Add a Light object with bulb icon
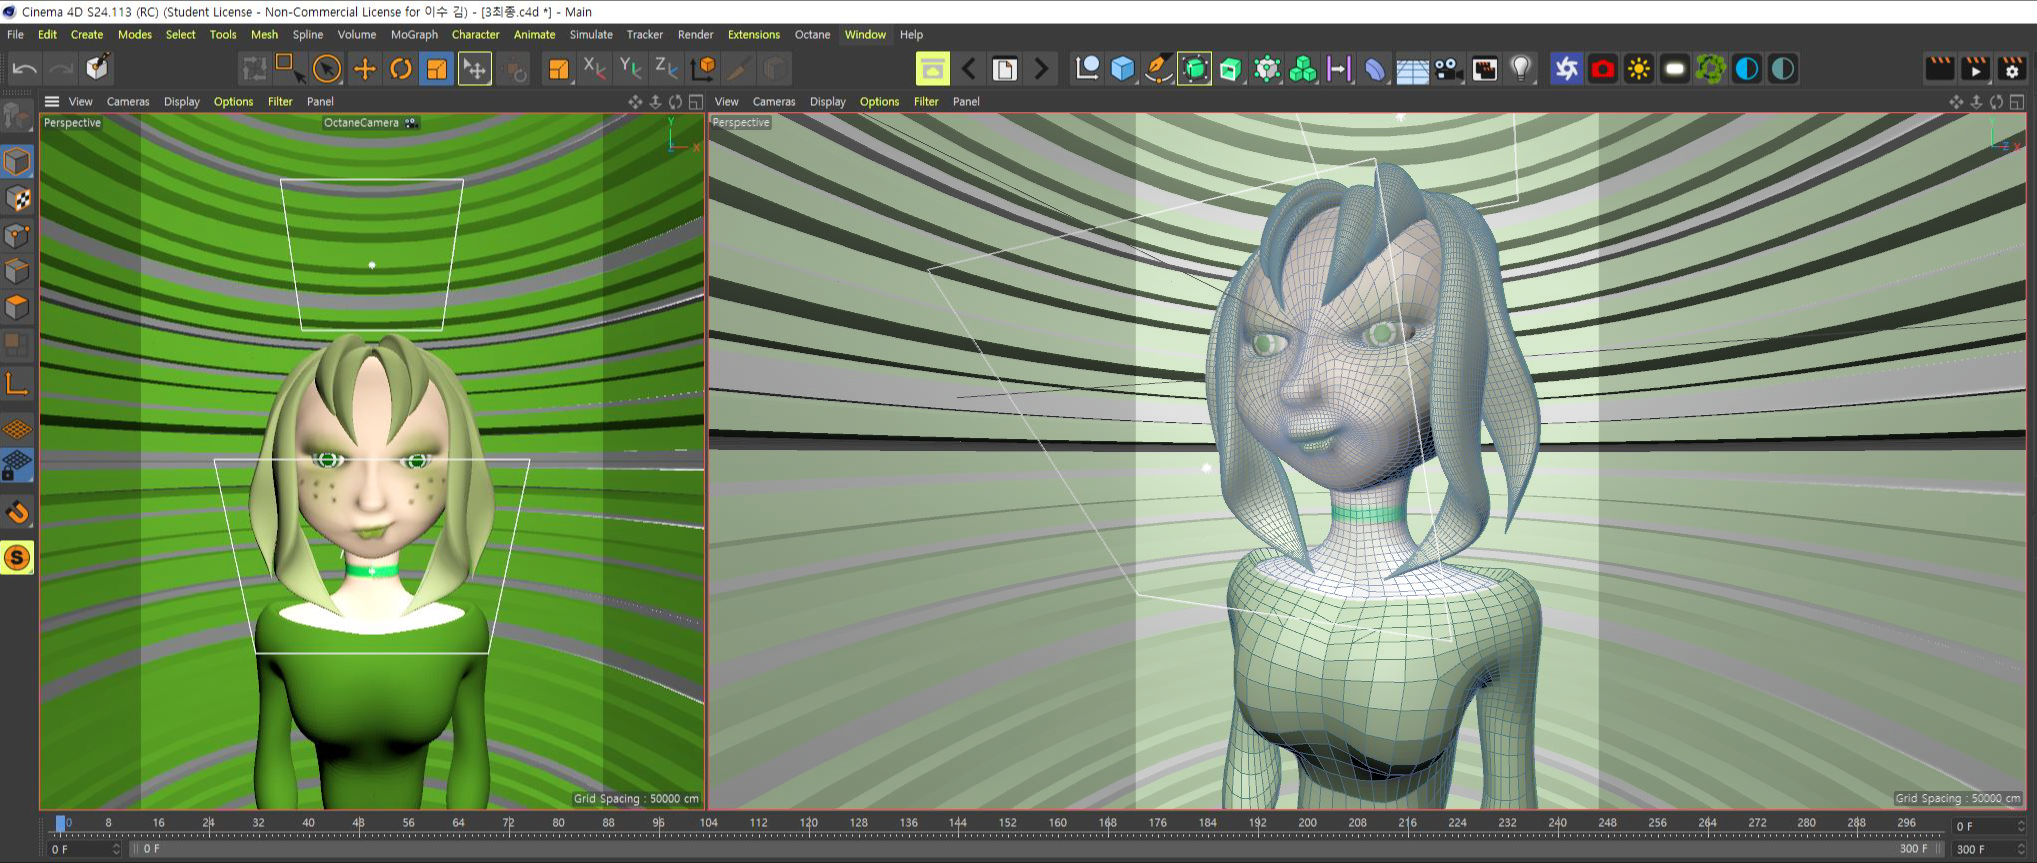The width and height of the screenshot is (2037, 863). point(1521,68)
